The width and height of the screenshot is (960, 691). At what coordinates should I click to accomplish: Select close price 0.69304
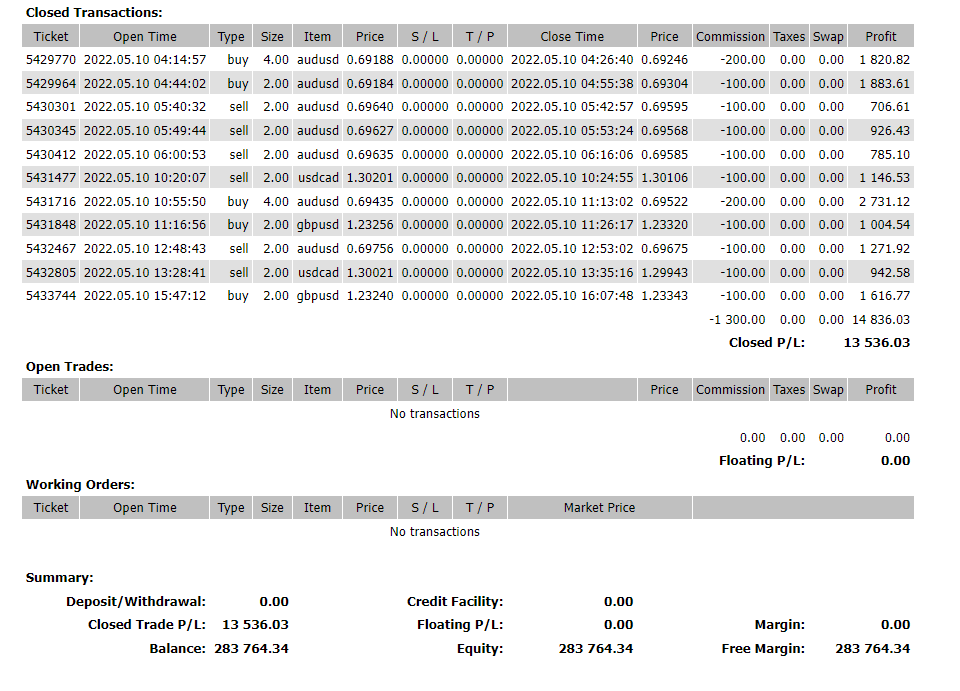[x=664, y=83]
